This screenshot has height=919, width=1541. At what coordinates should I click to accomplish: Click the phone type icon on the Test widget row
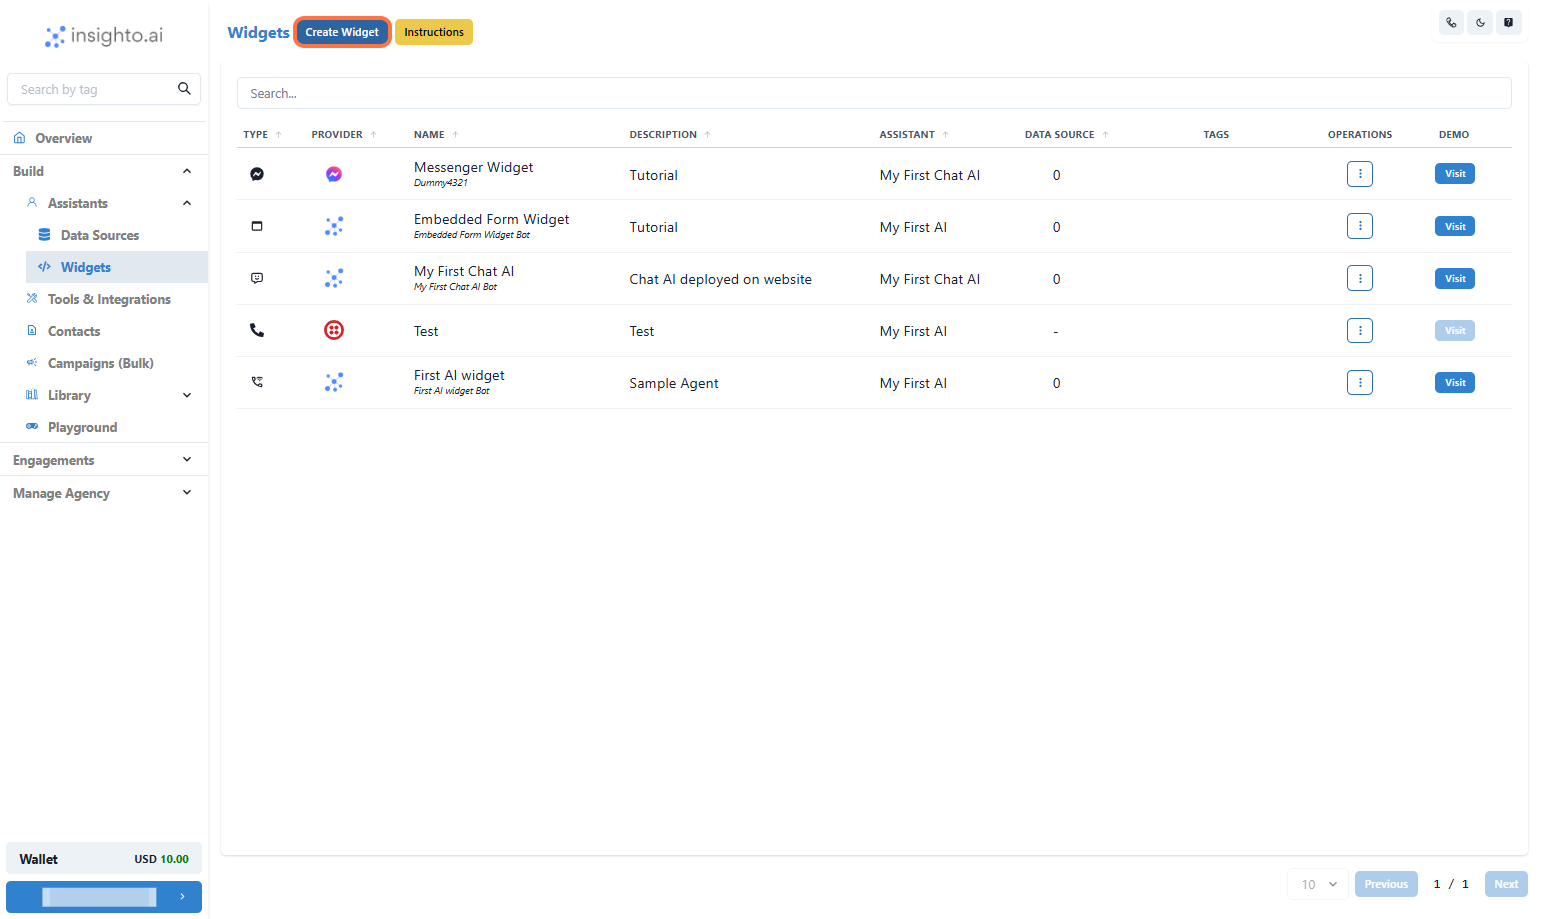(257, 330)
